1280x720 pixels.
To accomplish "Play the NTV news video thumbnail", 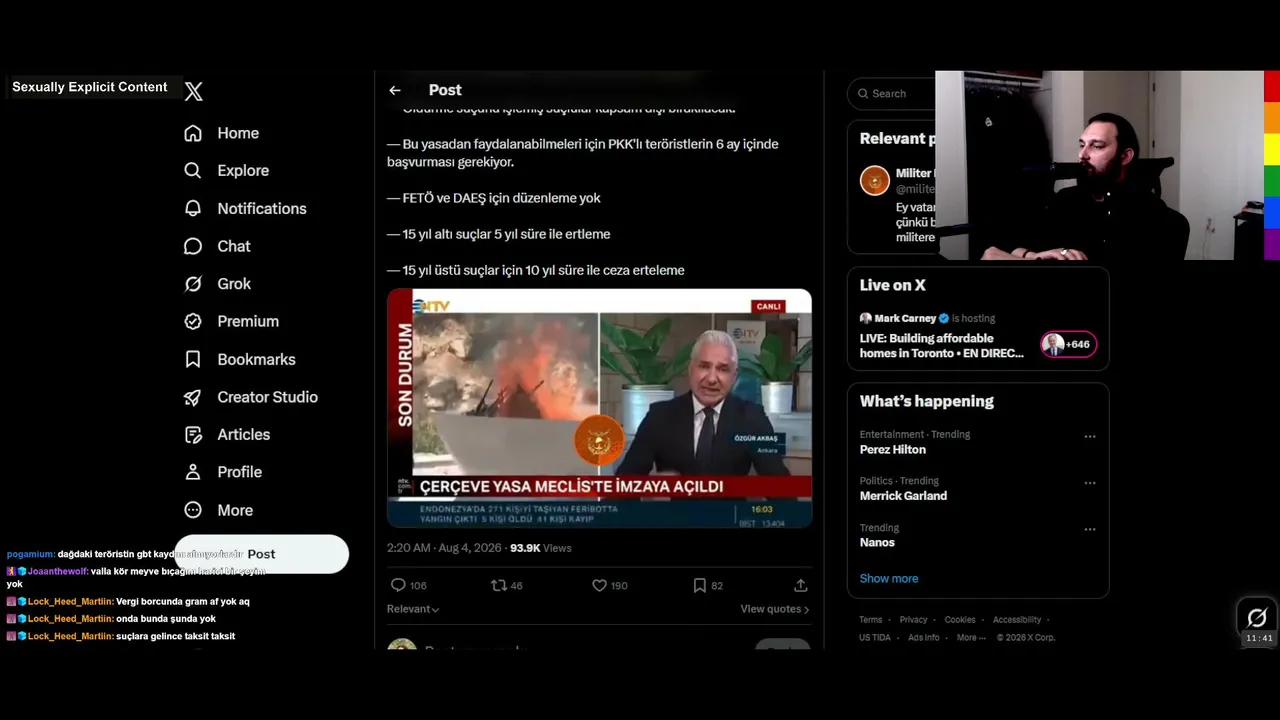I will point(599,408).
